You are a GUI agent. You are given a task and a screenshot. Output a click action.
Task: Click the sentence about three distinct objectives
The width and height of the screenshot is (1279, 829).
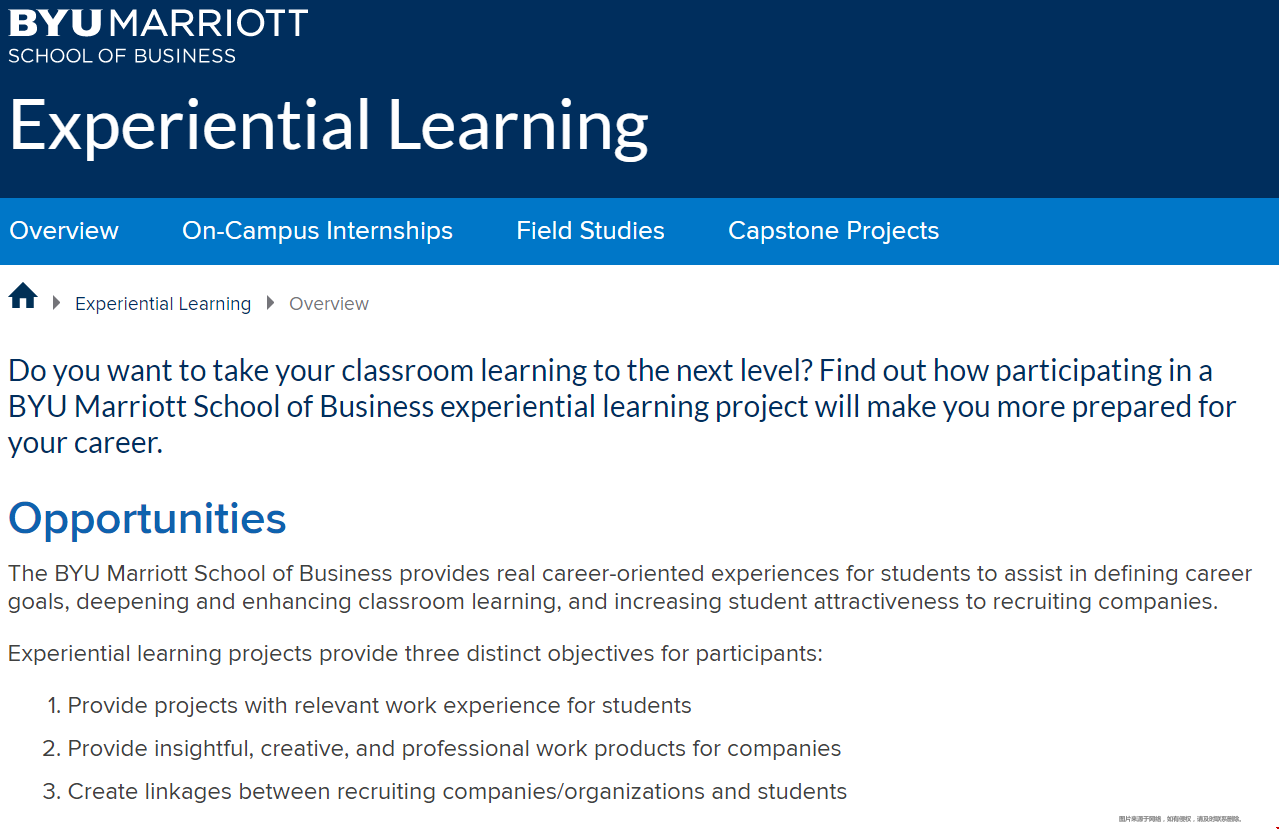point(415,654)
